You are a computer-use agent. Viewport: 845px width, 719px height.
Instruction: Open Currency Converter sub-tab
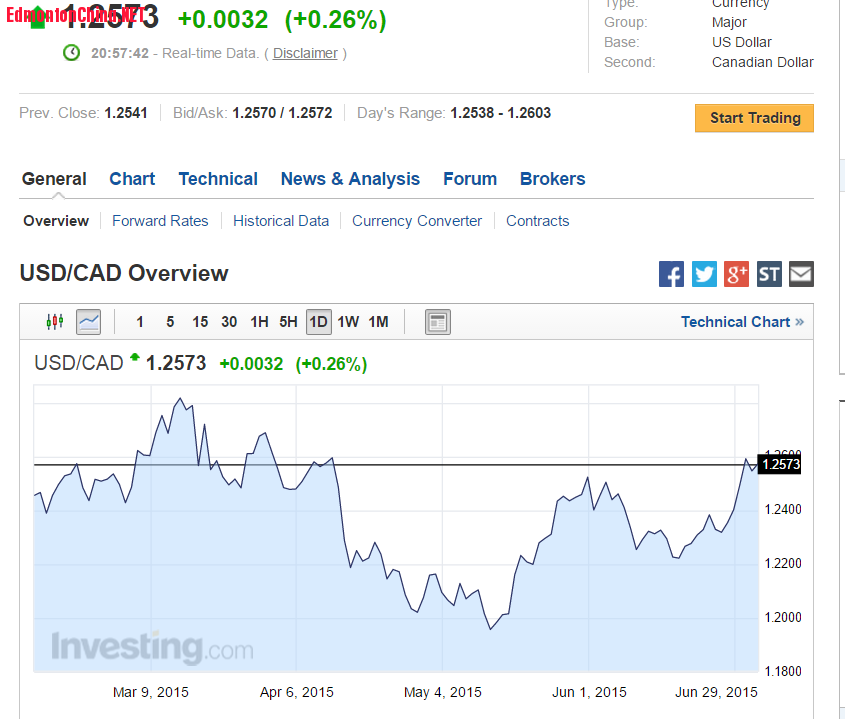(x=417, y=221)
